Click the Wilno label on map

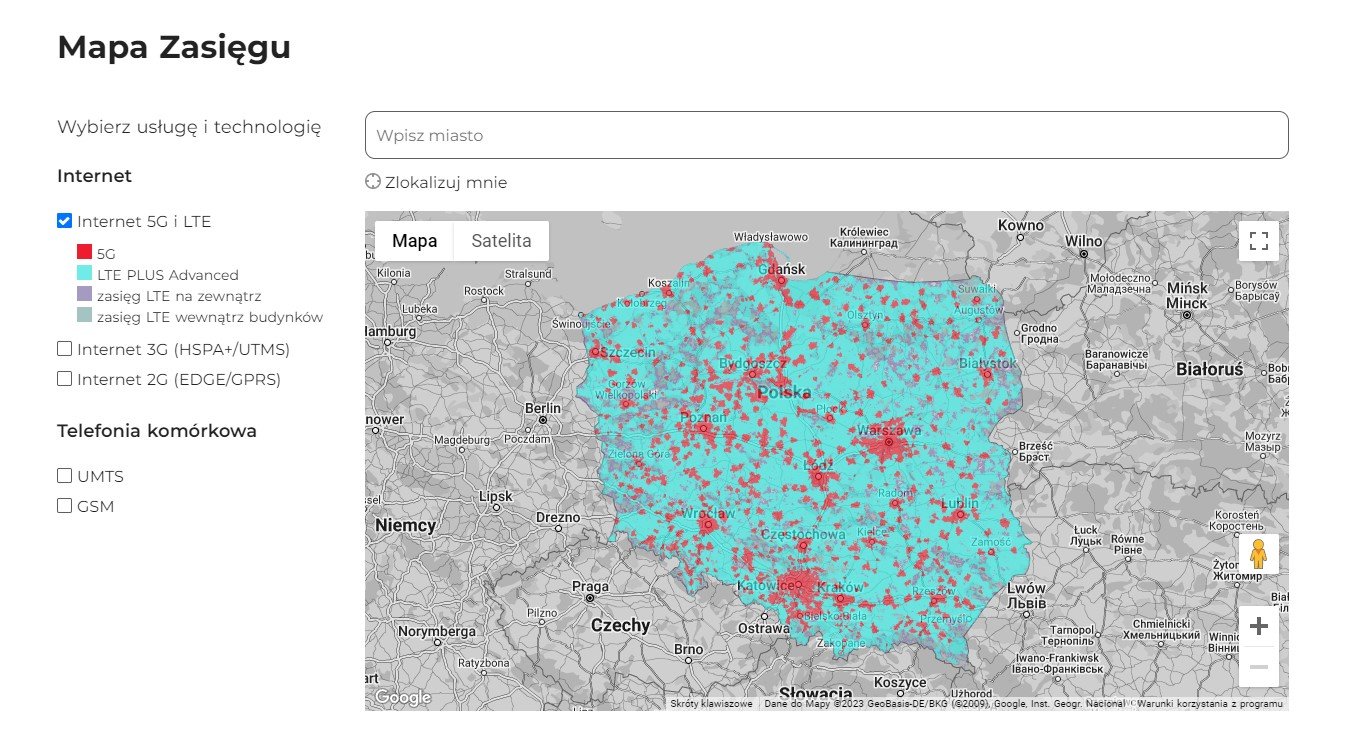pos(1083,241)
